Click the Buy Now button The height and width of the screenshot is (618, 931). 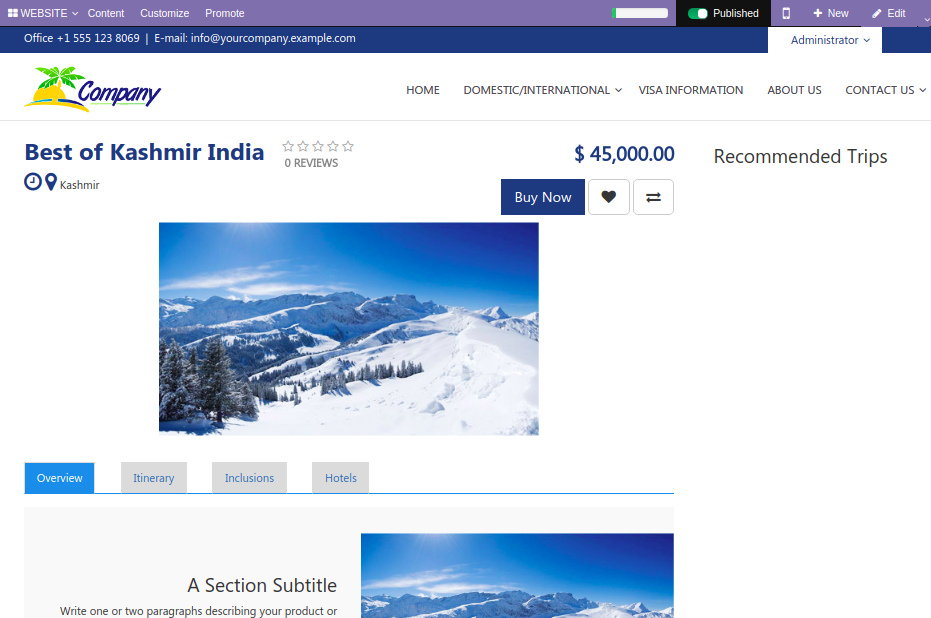point(543,197)
